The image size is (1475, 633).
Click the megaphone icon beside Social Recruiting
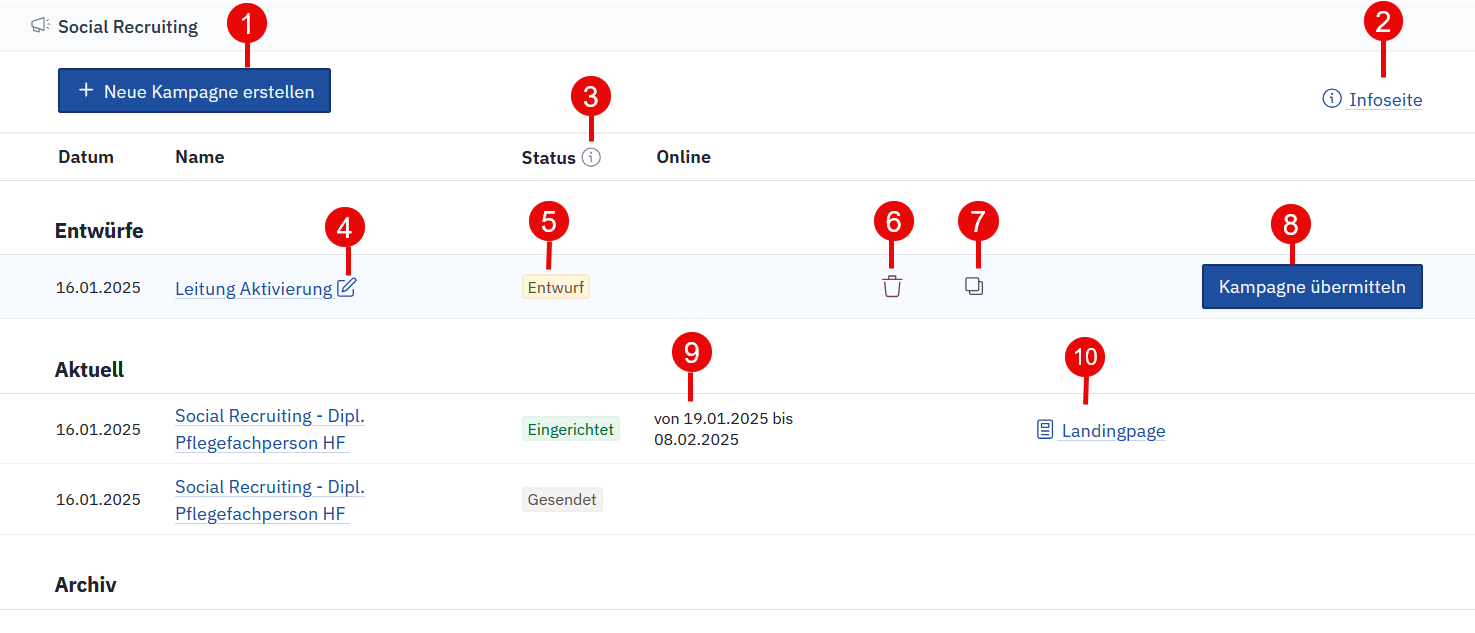click(40, 26)
